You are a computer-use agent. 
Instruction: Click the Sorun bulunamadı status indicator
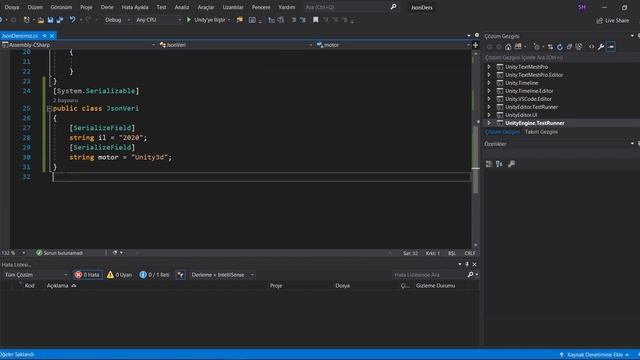(60, 253)
